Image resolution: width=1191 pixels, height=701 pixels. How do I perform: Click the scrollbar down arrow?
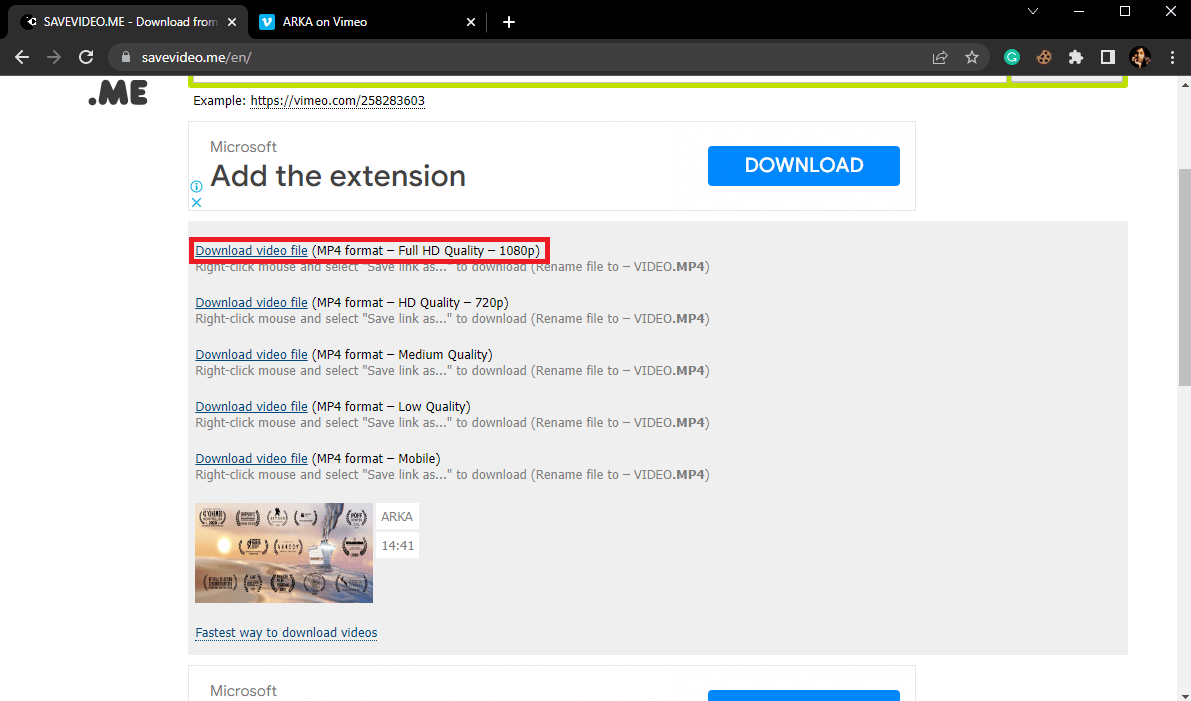pos(1184,696)
